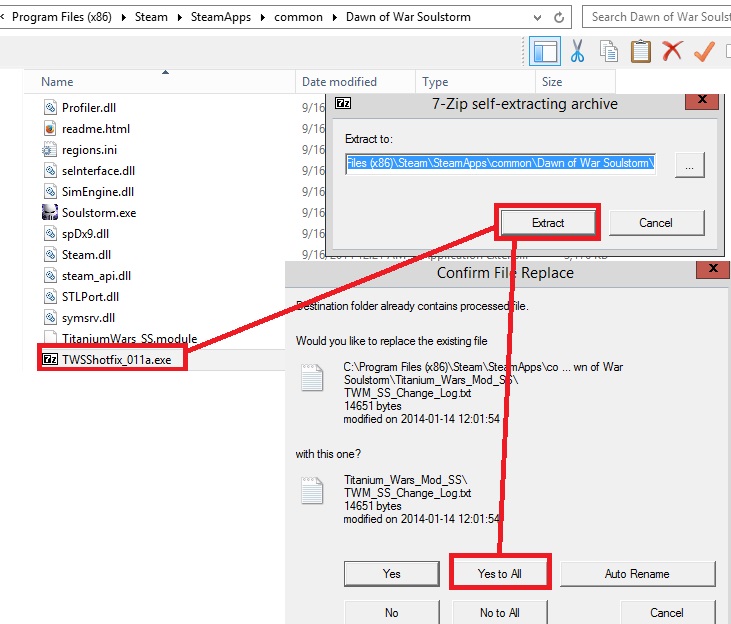Click the red X Delete icon

pos(672,51)
